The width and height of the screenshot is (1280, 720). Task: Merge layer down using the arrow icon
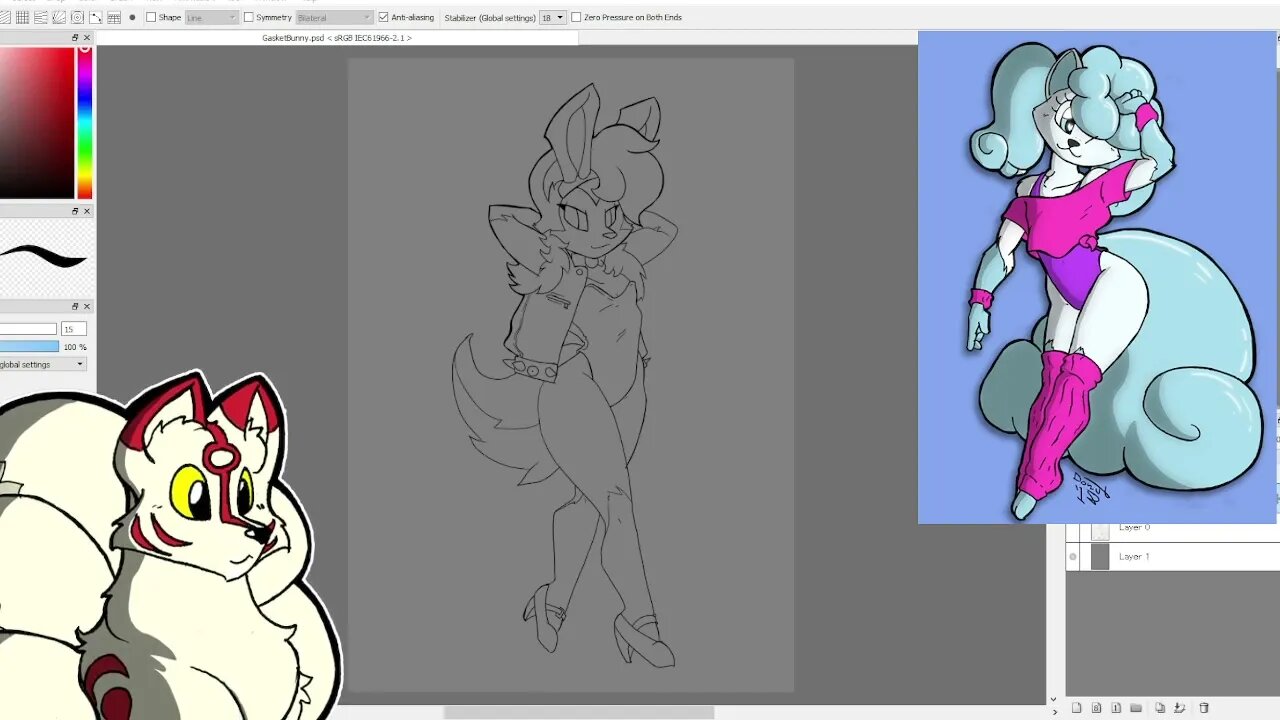pyautogui.click(x=1179, y=708)
